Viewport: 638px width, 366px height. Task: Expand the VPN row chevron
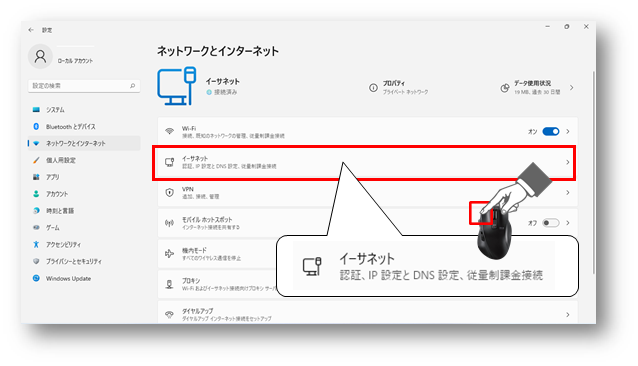[x=568, y=193]
